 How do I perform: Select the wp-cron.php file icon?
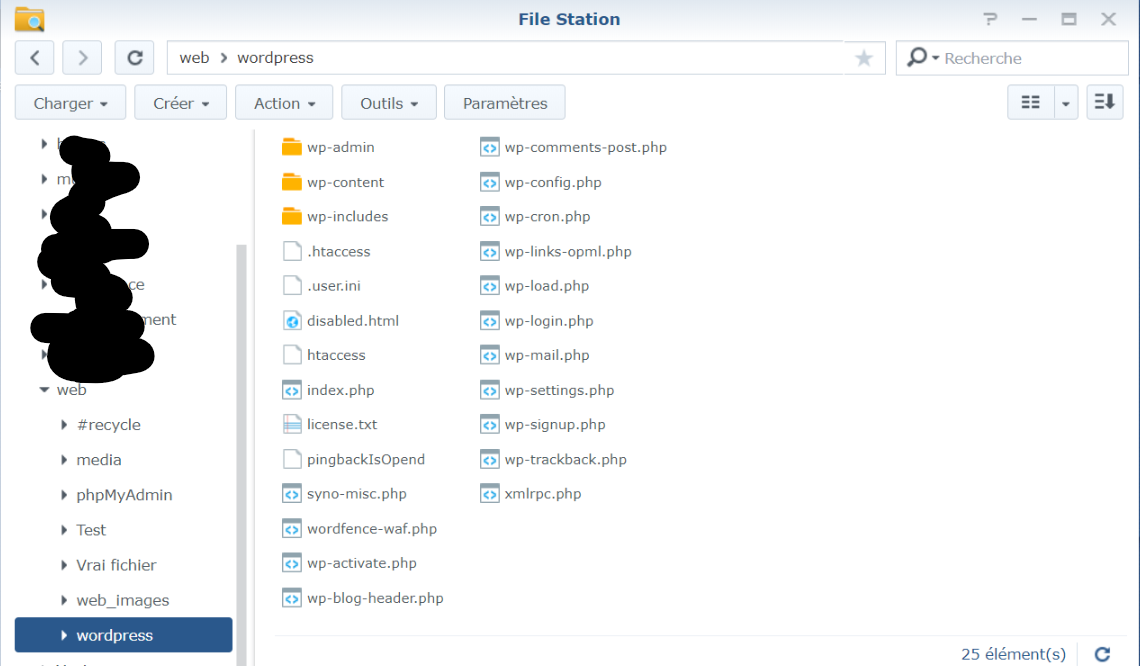[490, 216]
